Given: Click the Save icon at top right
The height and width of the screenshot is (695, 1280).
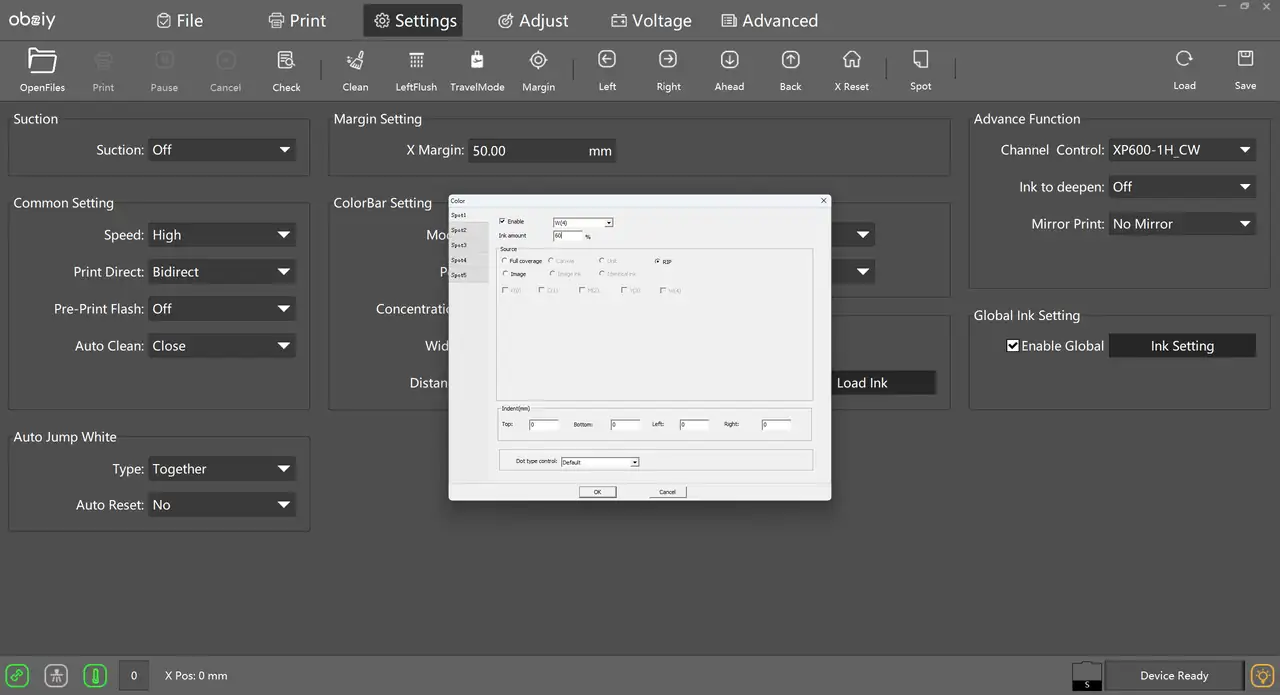Looking at the screenshot, I should pyautogui.click(x=1245, y=59).
